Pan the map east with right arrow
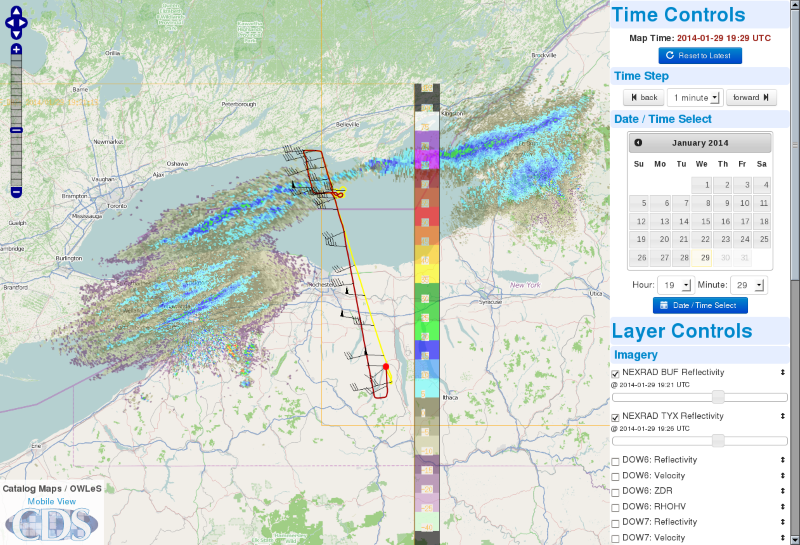Viewport: 800px width, 545px height. [26, 24]
